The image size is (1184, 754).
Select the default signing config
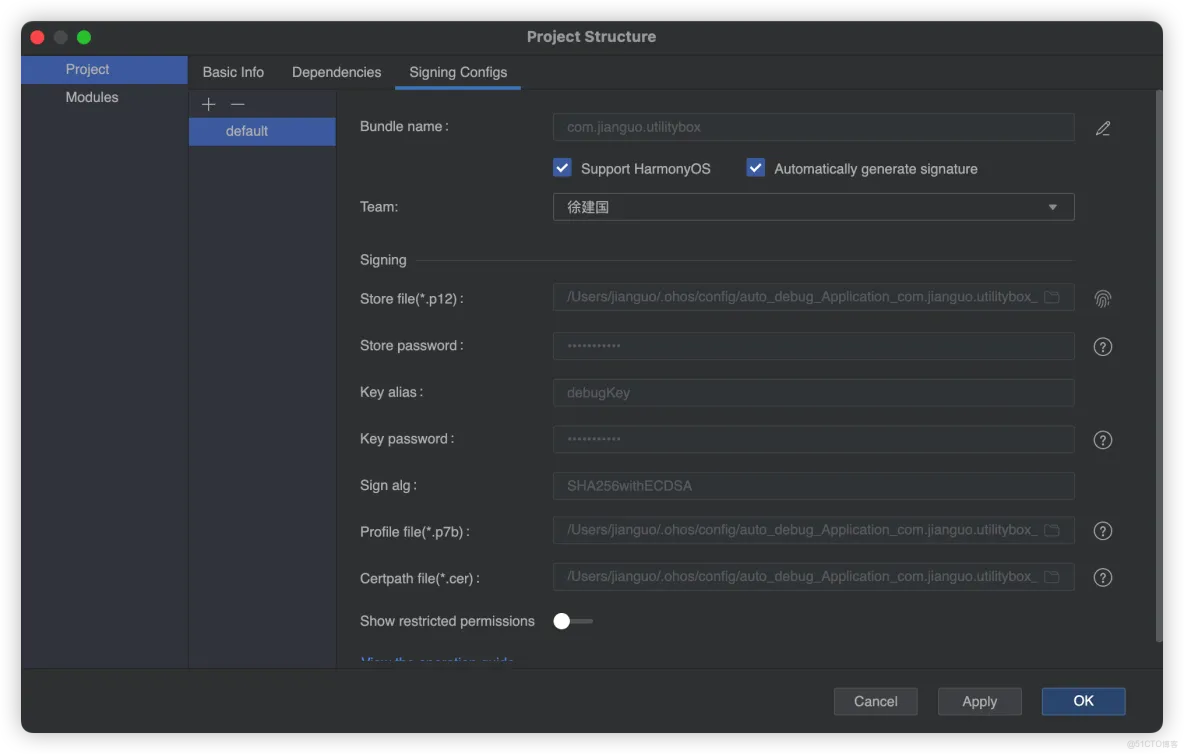(262, 131)
